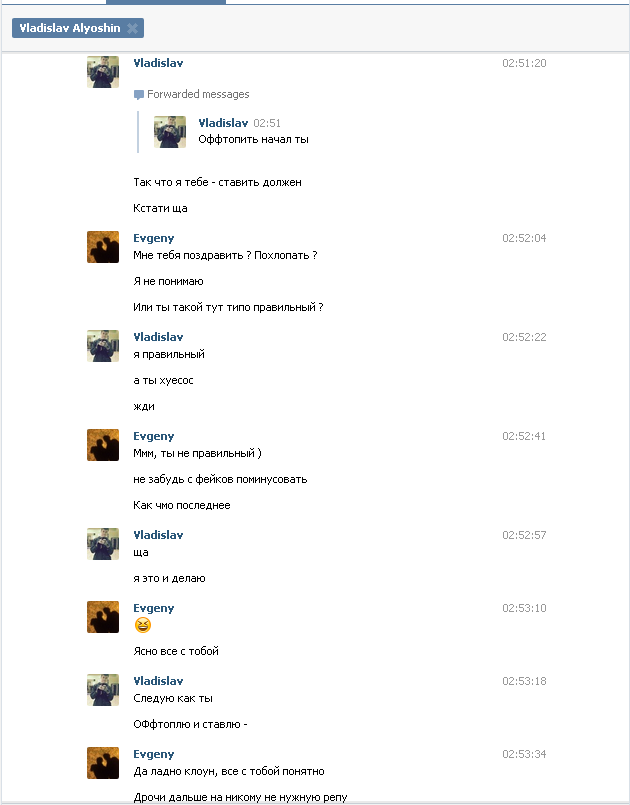Click Vladislav name link at 02:53:18

(x=158, y=681)
